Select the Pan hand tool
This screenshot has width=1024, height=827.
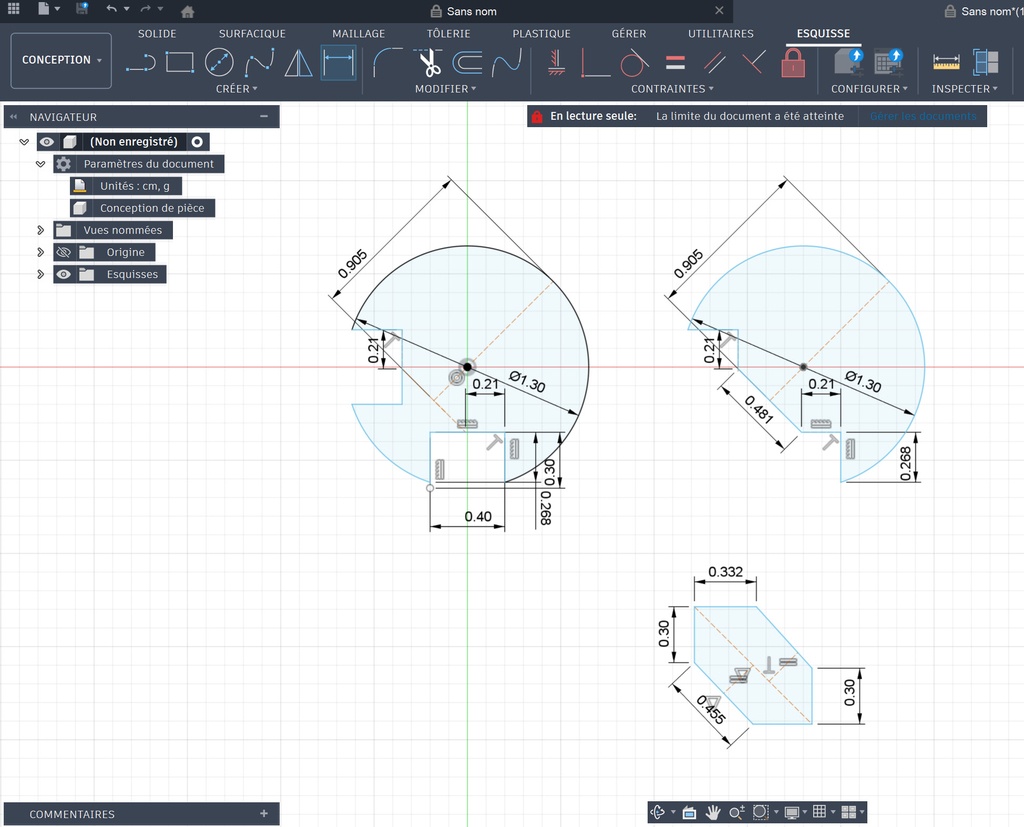(x=713, y=812)
